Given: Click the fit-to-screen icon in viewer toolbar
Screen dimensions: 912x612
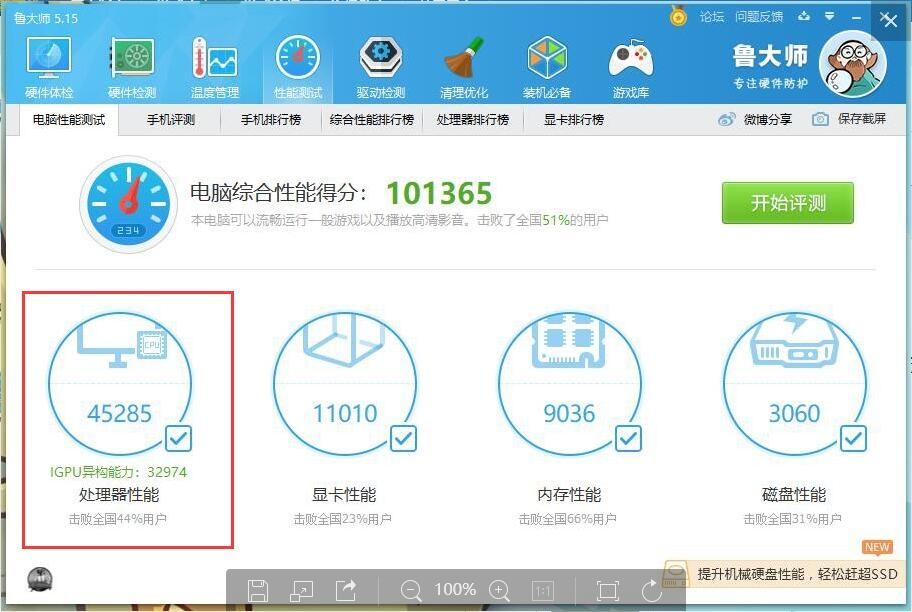Looking at the screenshot, I should (608, 591).
